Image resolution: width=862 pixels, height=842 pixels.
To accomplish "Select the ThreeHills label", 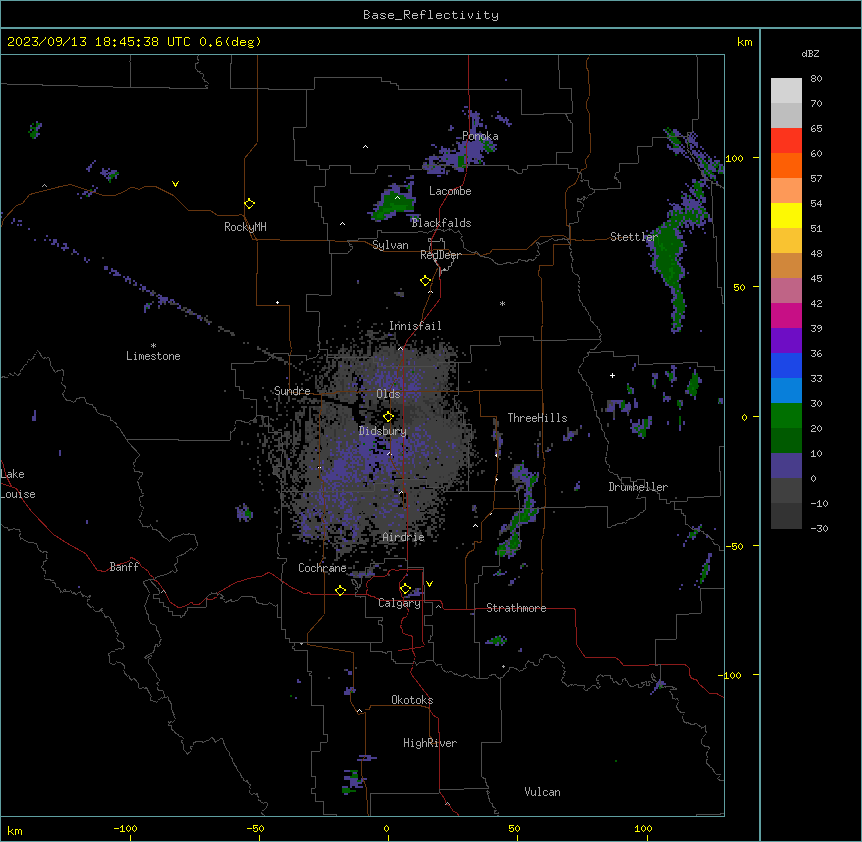I will (x=537, y=418).
